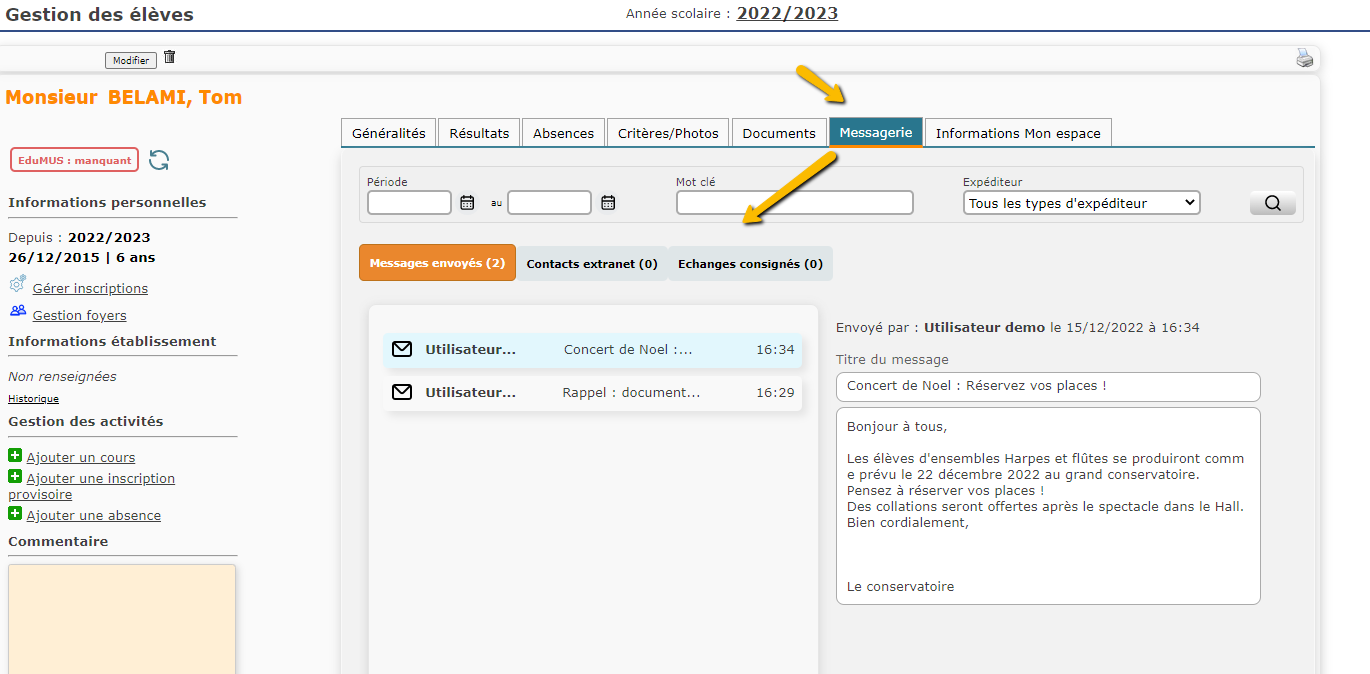Viewport: 1370px width, 674px height.
Task: Click into the Mot clé keyword field
Action: point(794,203)
